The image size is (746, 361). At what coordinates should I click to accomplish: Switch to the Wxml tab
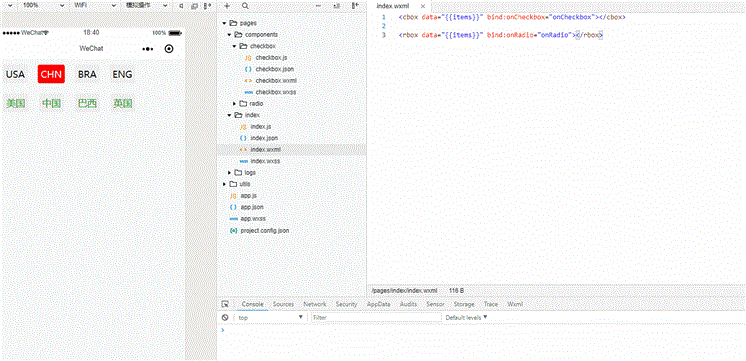click(515, 304)
